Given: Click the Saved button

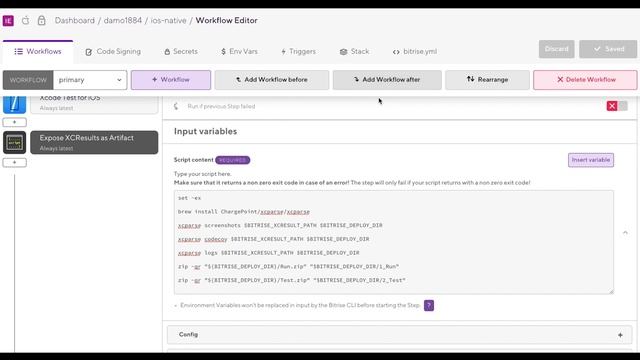Looking at the screenshot, I should pyautogui.click(x=608, y=49).
